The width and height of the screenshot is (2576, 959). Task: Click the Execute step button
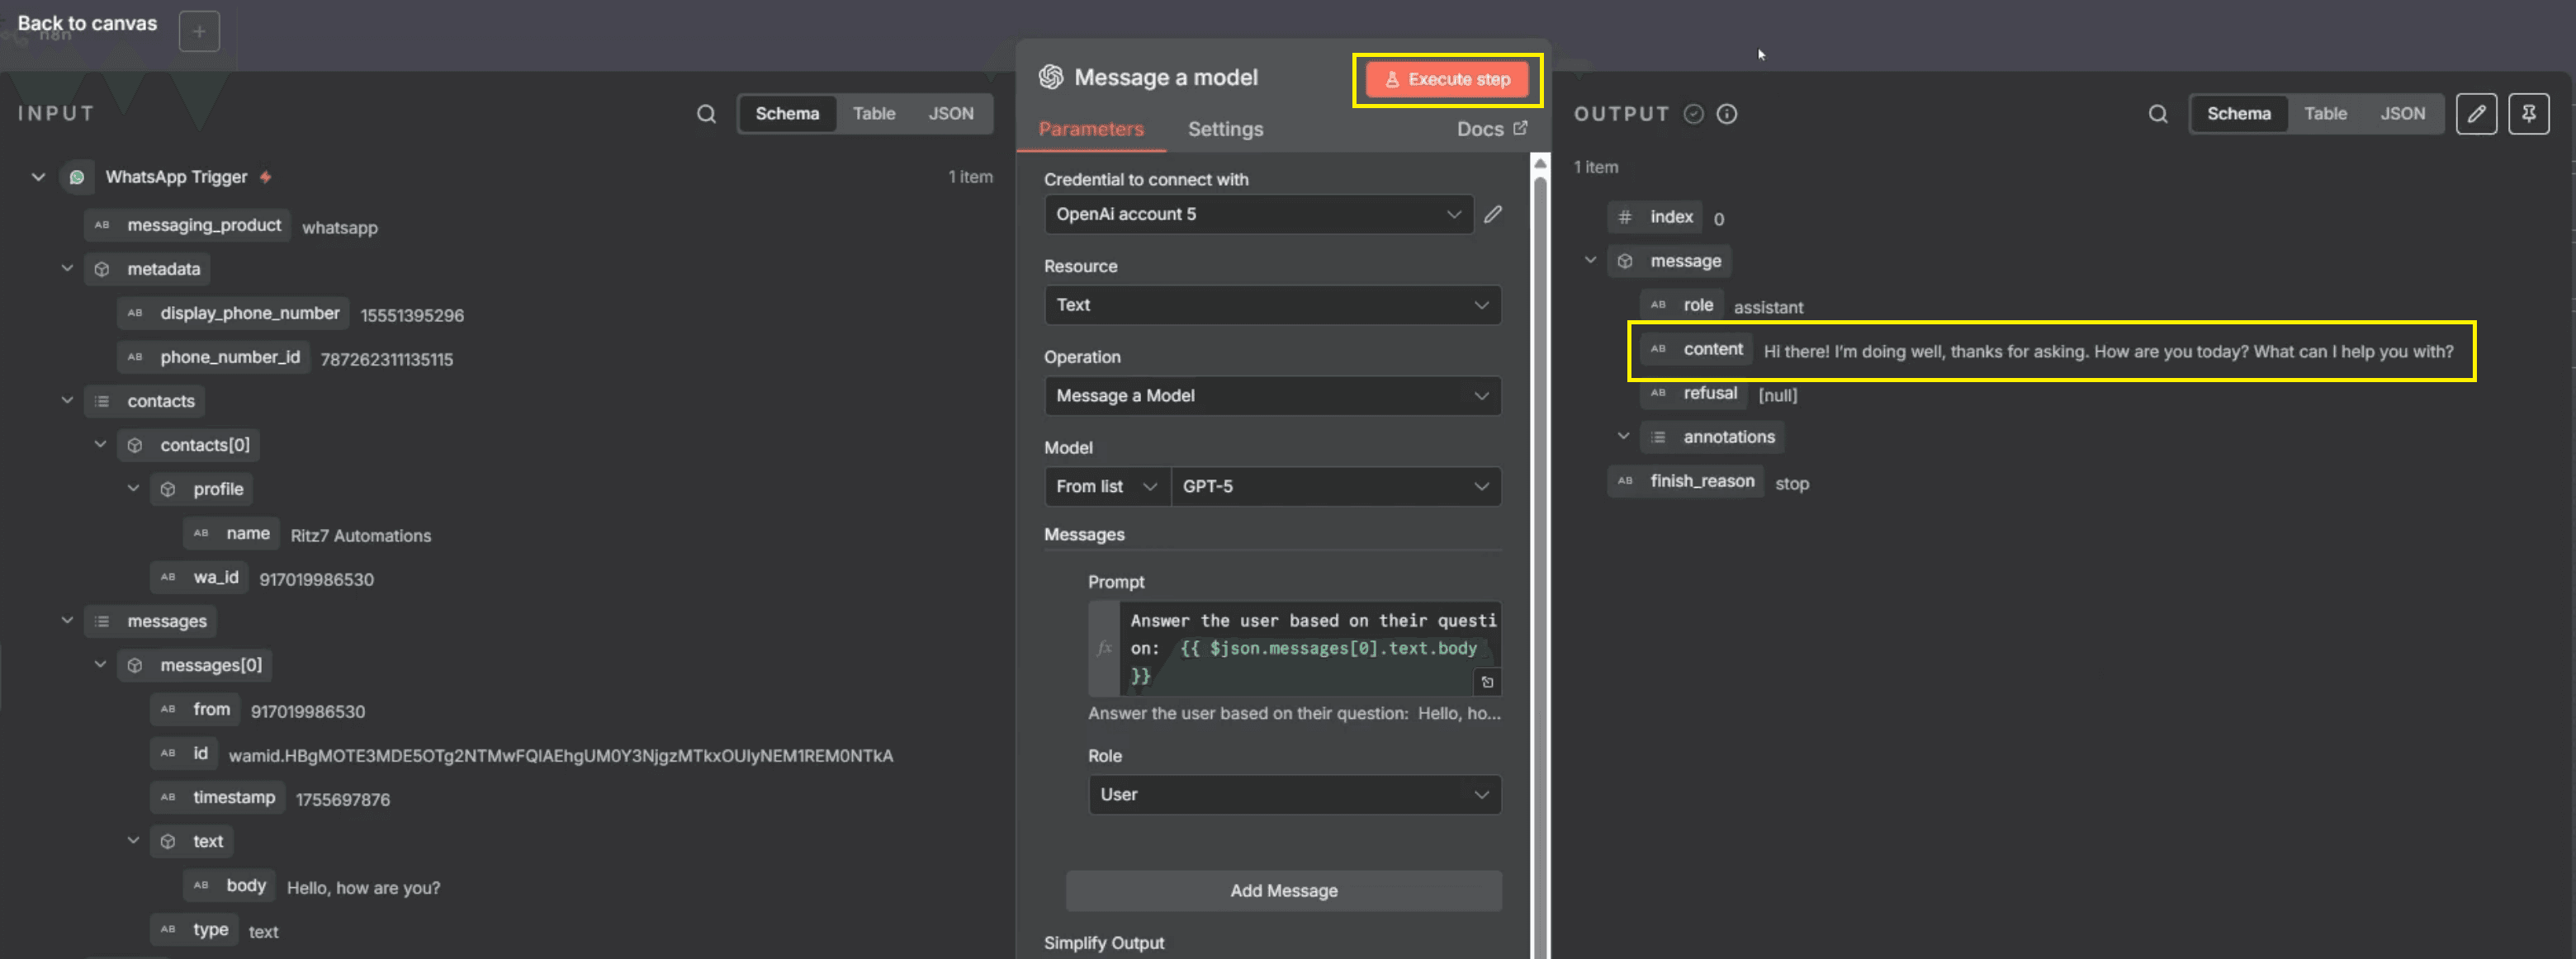tap(1448, 79)
